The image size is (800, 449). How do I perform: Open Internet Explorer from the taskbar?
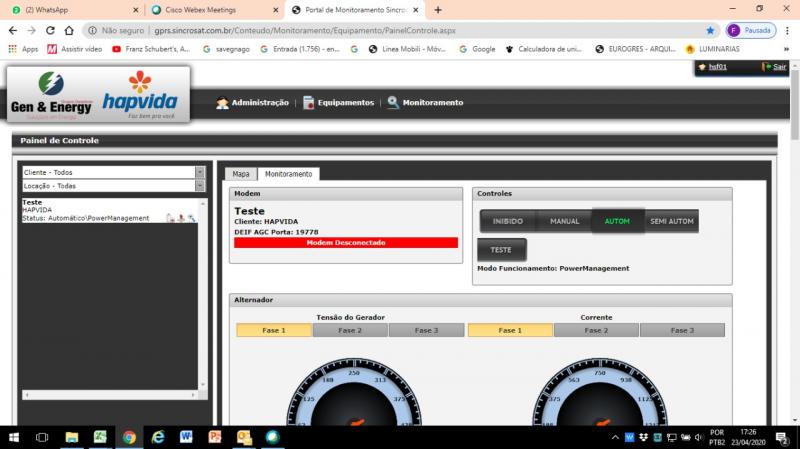[x=158, y=437]
